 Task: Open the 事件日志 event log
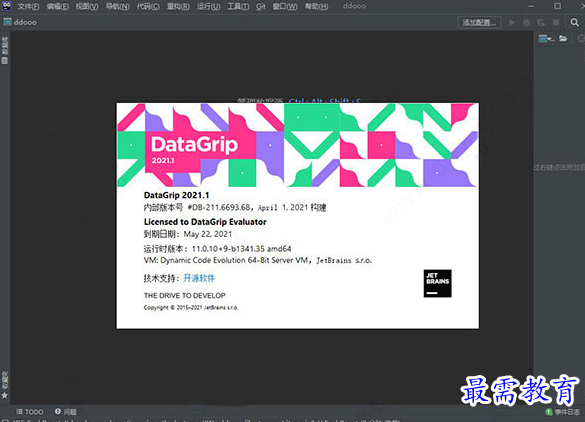(563, 412)
